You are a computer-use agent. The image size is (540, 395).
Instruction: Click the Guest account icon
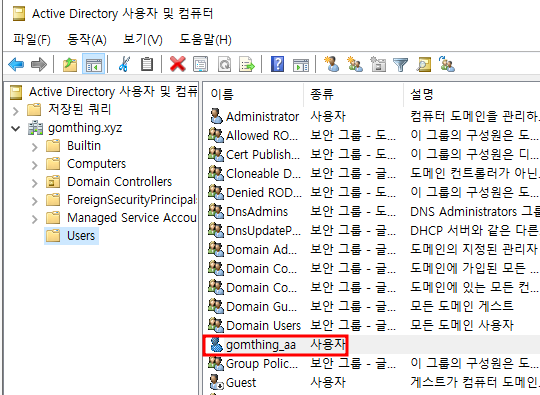pyautogui.click(x=216, y=382)
